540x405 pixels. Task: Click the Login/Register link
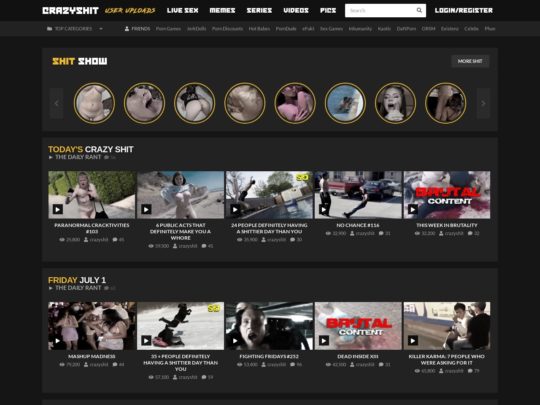[x=464, y=10]
